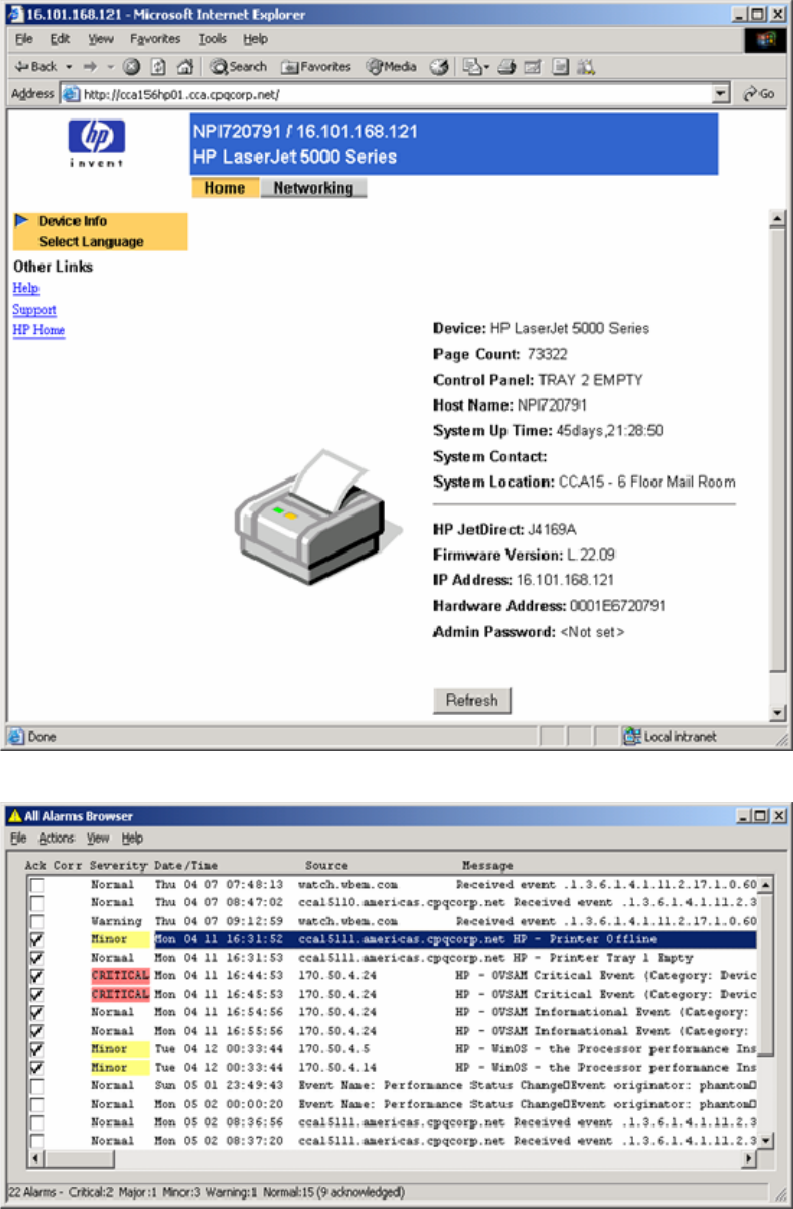
Task: Click the Edit page toolbar icon
Action: (534, 67)
